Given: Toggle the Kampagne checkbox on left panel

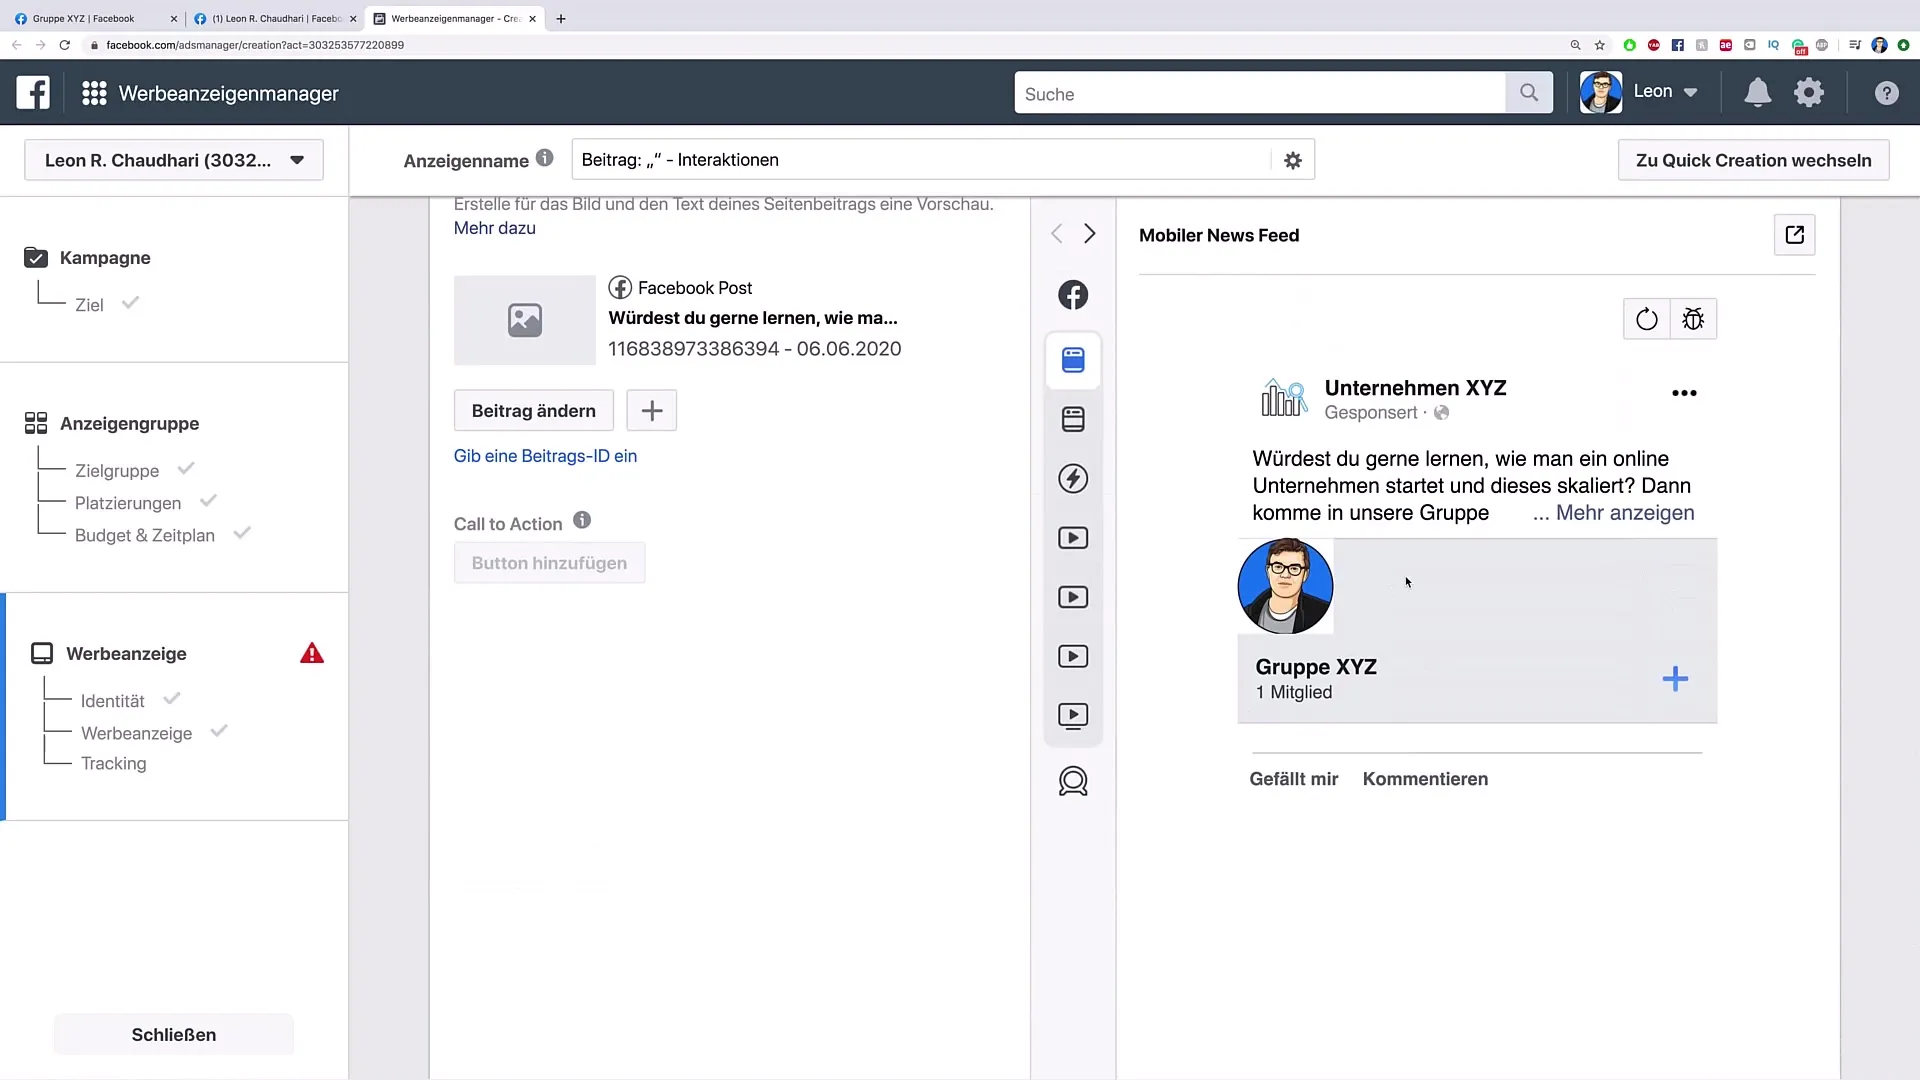Looking at the screenshot, I should click(x=36, y=257).
